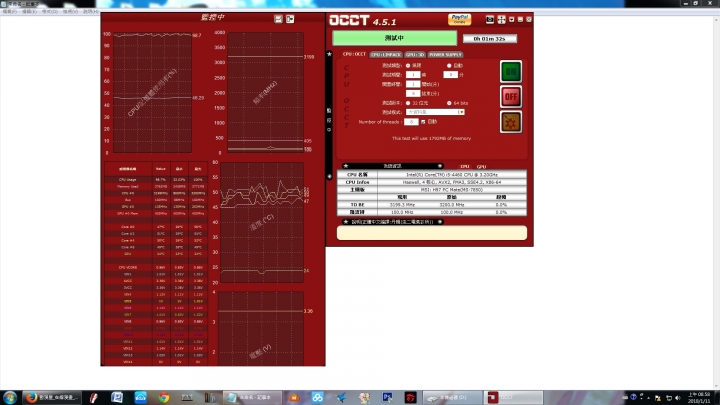This screenshot has width=720, height=405.
Task: Select the 自動 test-type radio button
Action: tap(449, 66)
